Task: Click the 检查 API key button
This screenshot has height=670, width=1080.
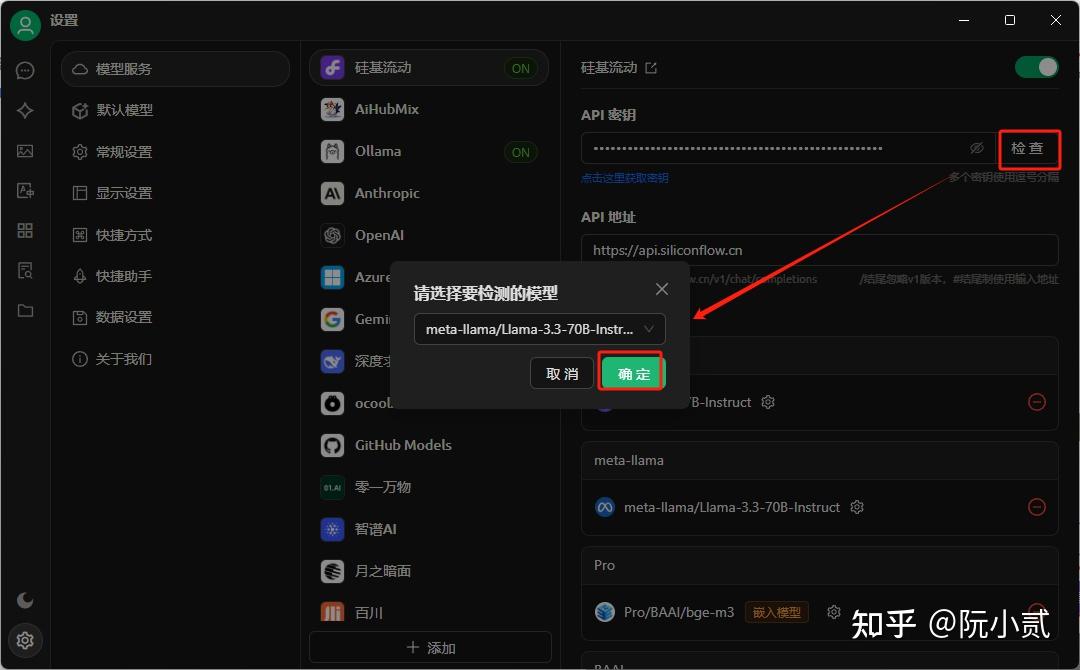Action: tap(1028, 149)
